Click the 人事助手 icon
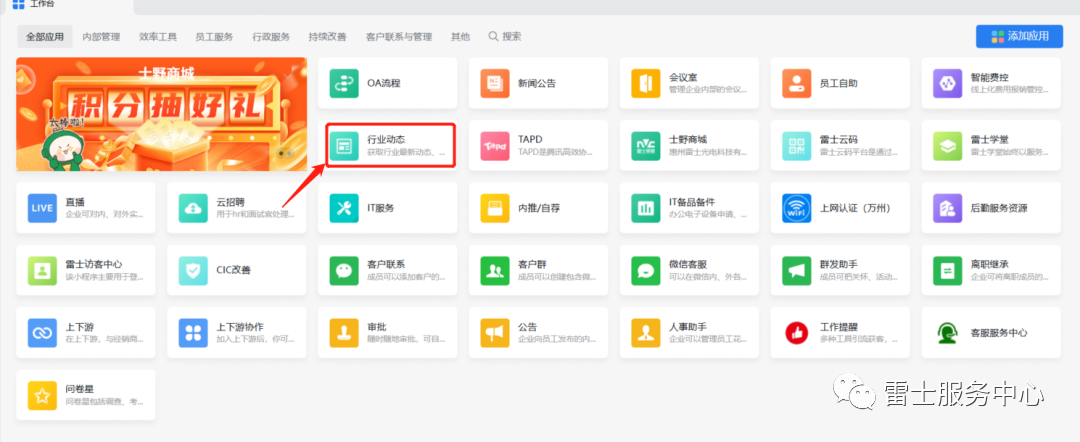This screenshot has width=1080, height=442. (x=644, y=333)
